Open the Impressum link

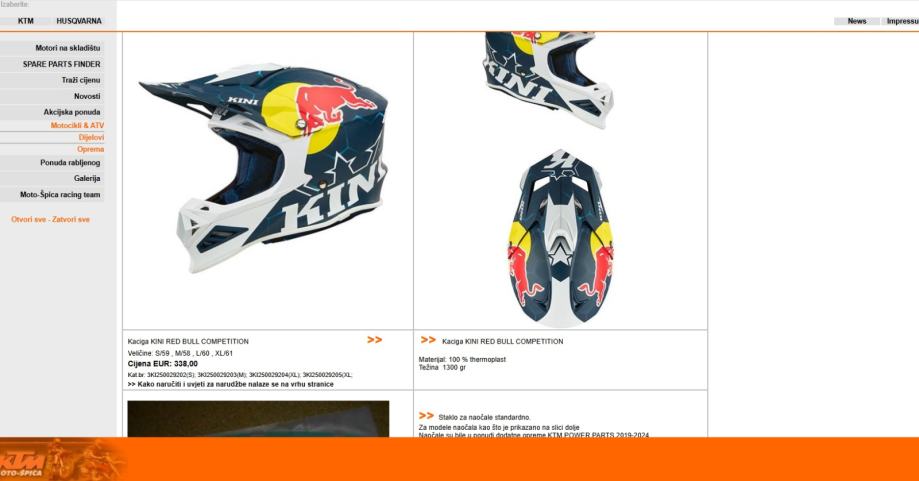[902, 21]
